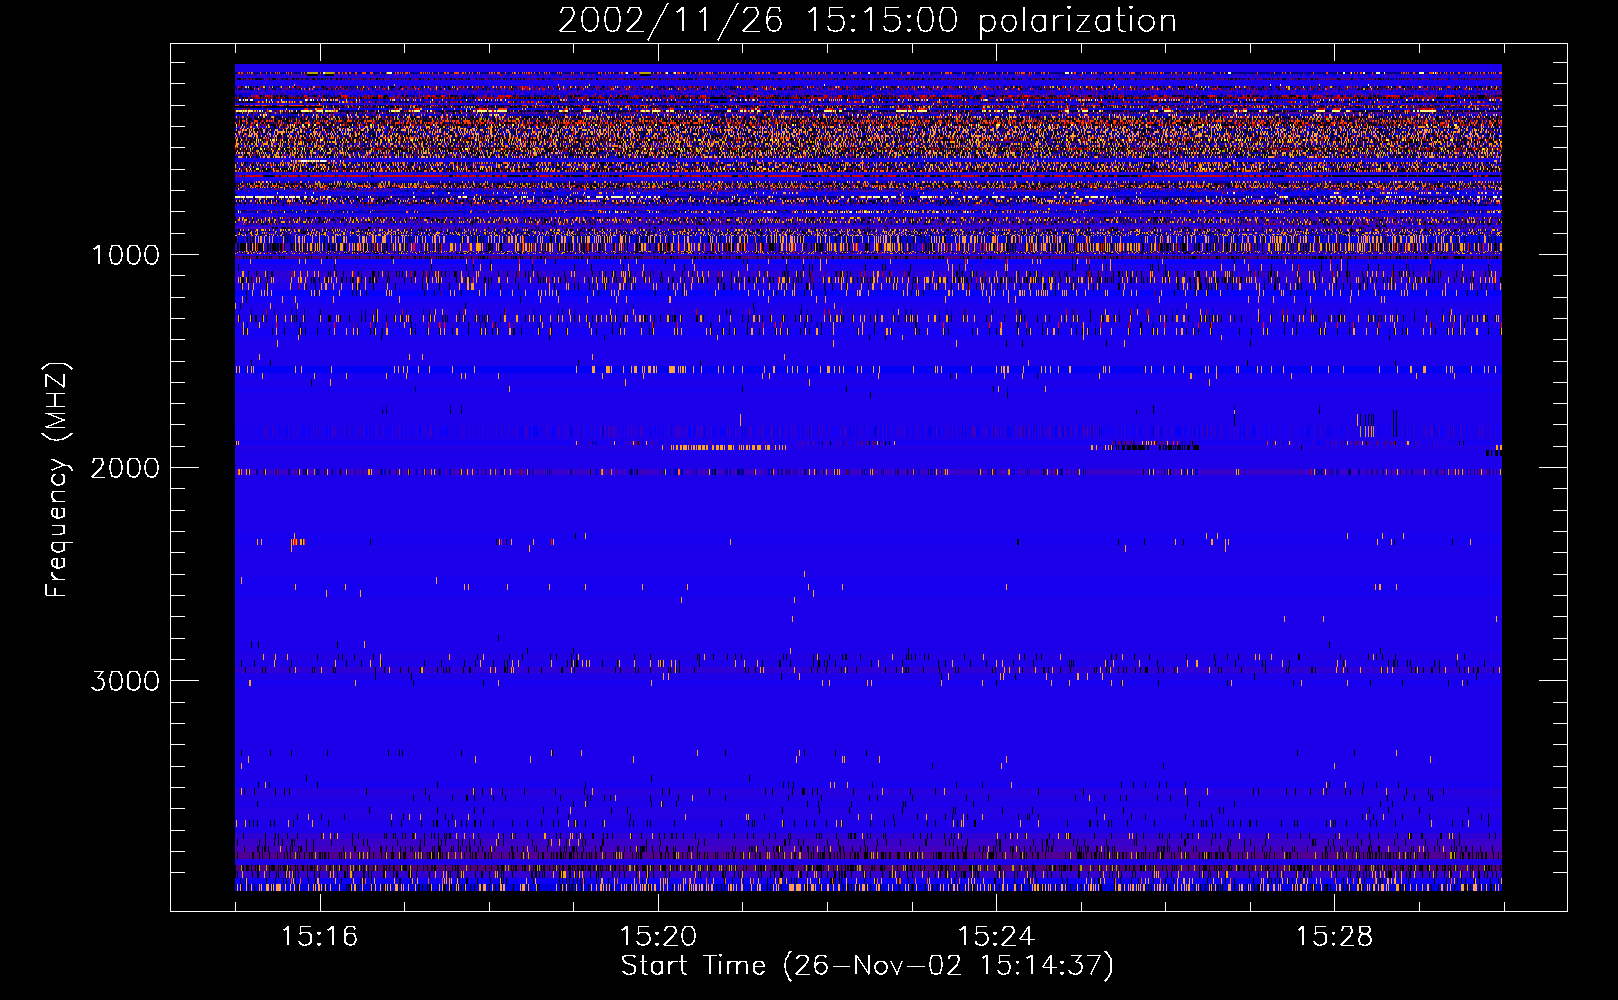Click the '2000' frequency tick label
Screen dimensions: 1618x1000
pos(125,468)
